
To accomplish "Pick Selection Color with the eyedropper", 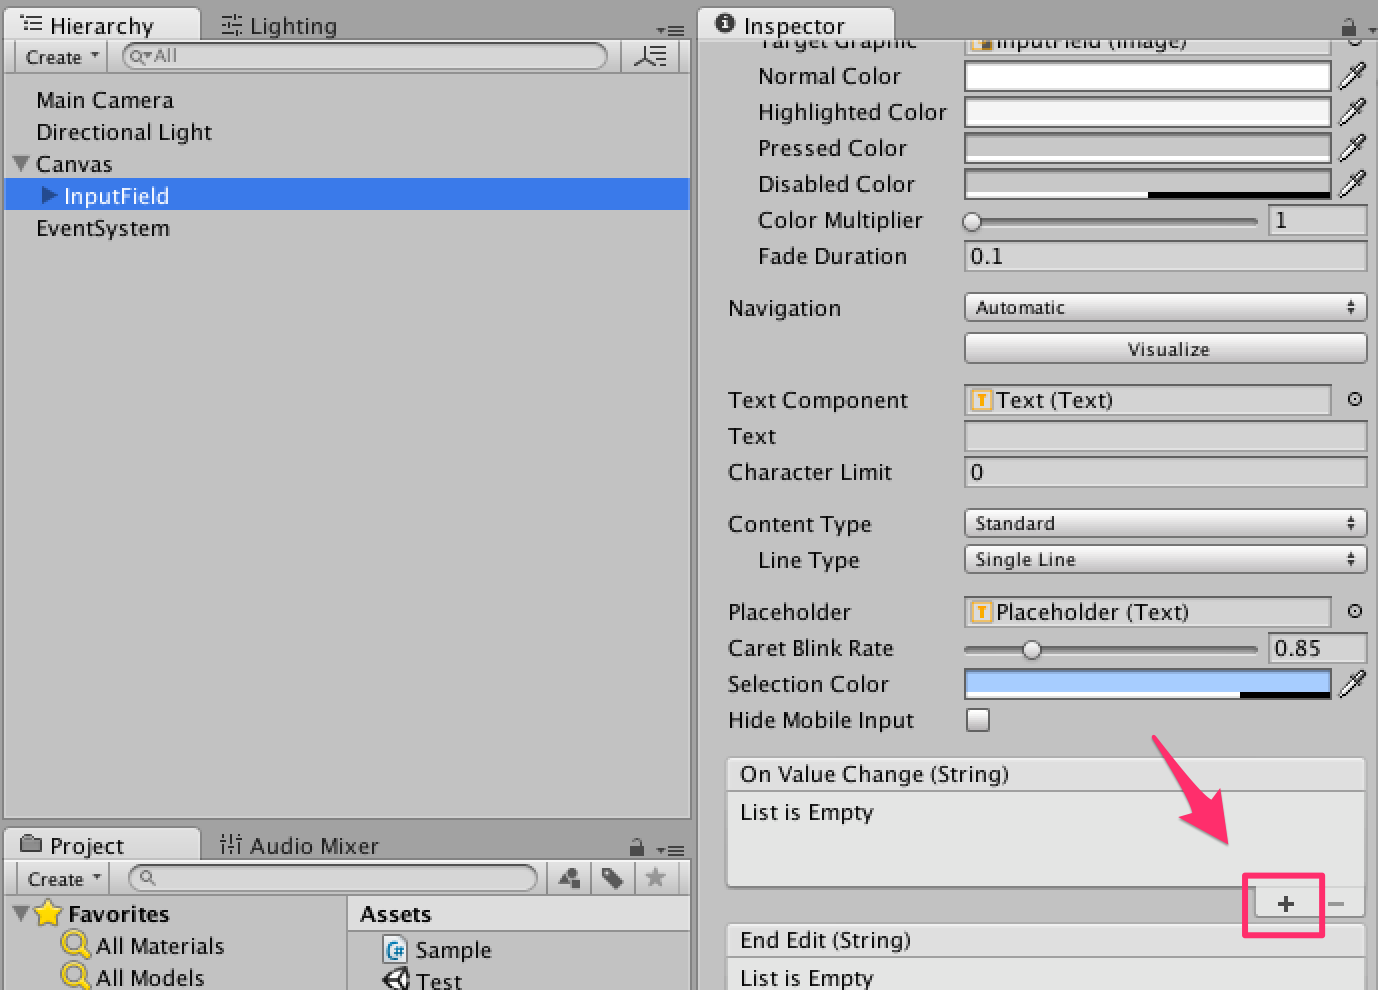I will [x=1353, y=684].
